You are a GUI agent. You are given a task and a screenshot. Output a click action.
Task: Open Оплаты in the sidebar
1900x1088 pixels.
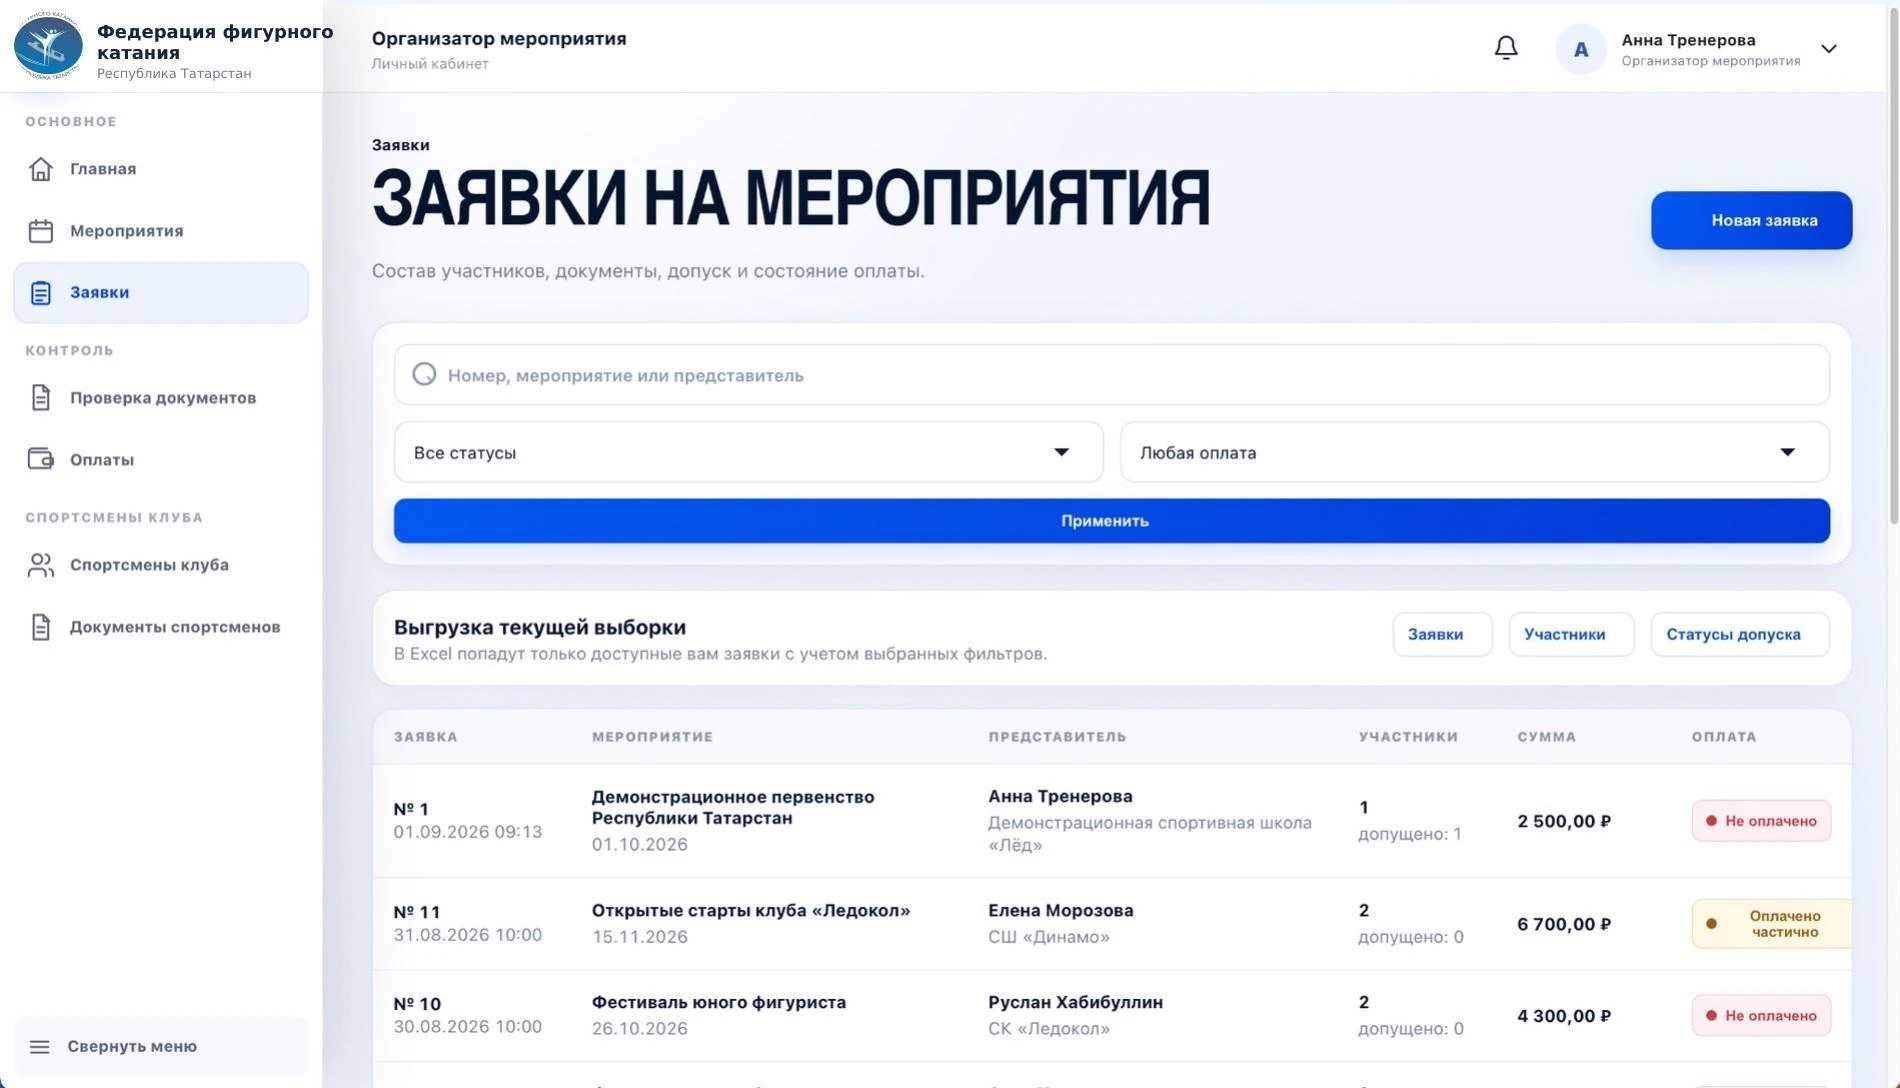(x=161, y=460)
